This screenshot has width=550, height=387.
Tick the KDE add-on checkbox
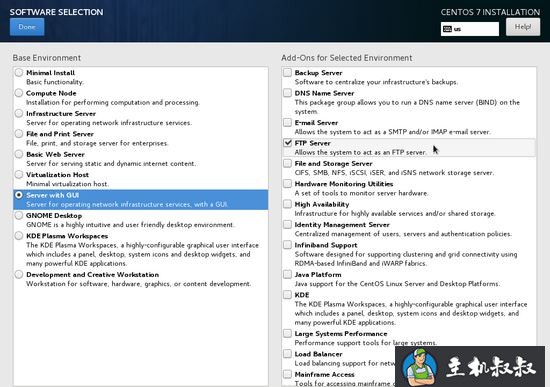[x=288, y=294]
